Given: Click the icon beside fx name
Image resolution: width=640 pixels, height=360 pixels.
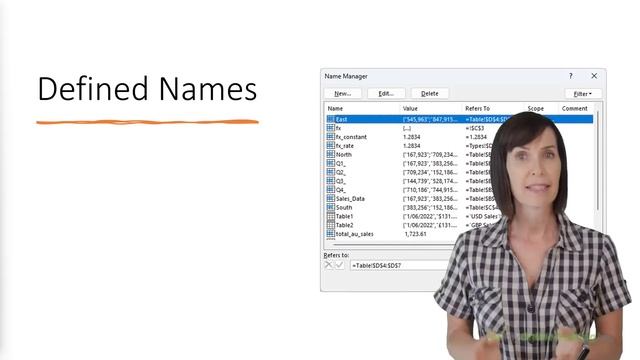Looking at the screenshot, I should pyautogui.click(x=331, y=128).
